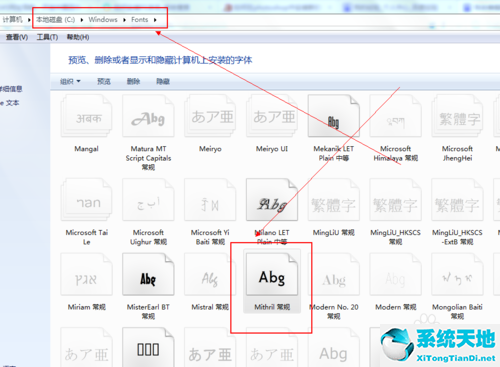Click the Mithril 常规 font label

(272, 307)
